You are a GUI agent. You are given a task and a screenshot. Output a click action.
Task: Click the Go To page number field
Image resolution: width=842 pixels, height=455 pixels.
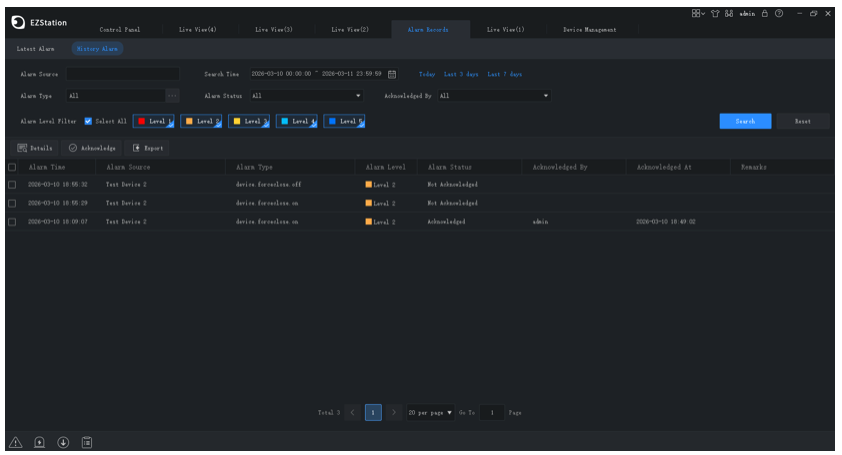coord(491,413)
